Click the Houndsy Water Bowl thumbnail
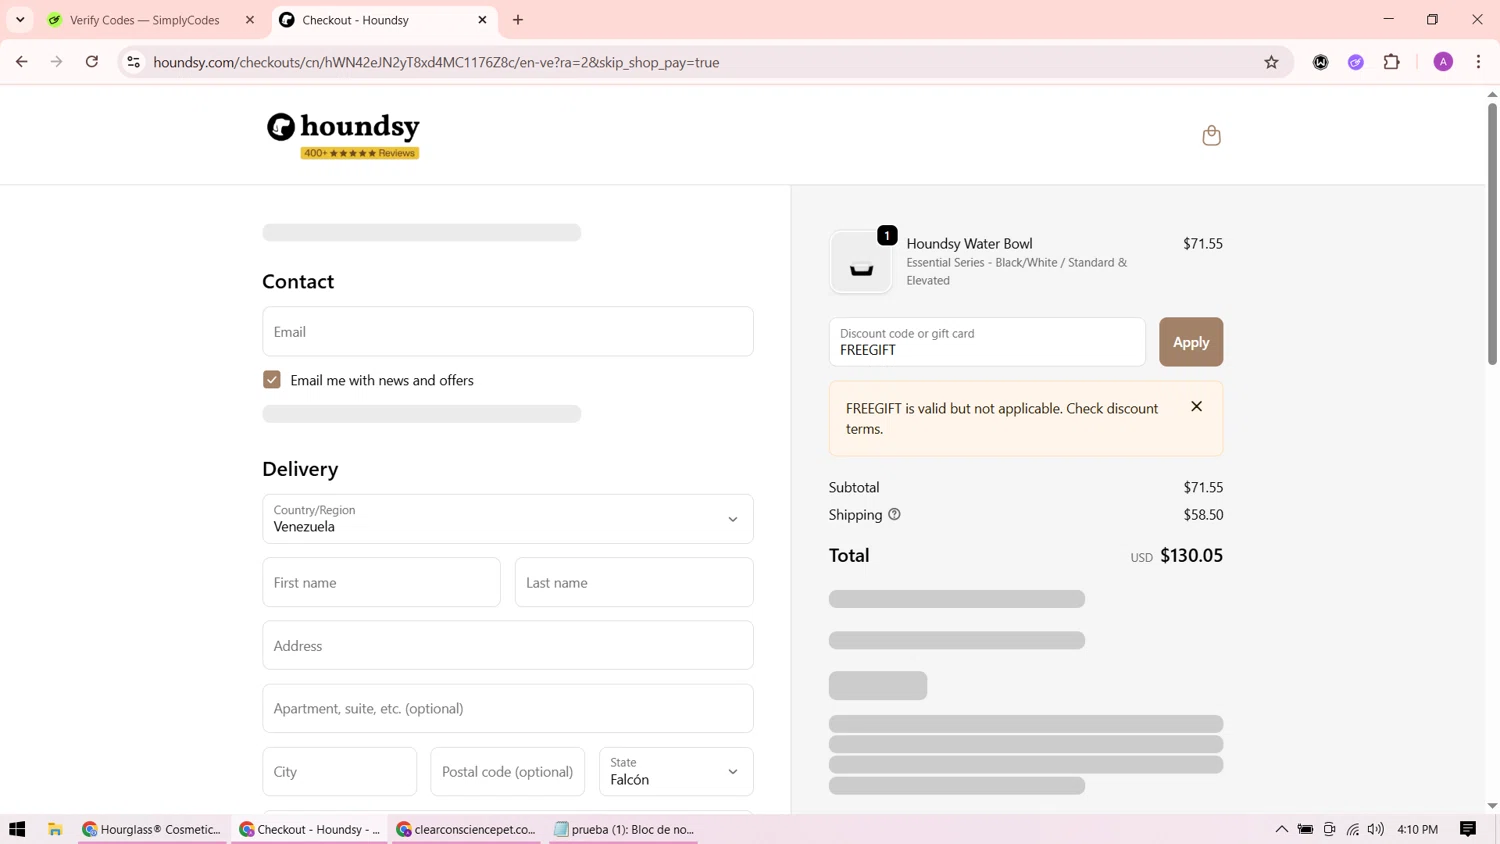The image size is (1500, 844). (x=860, y=262)
